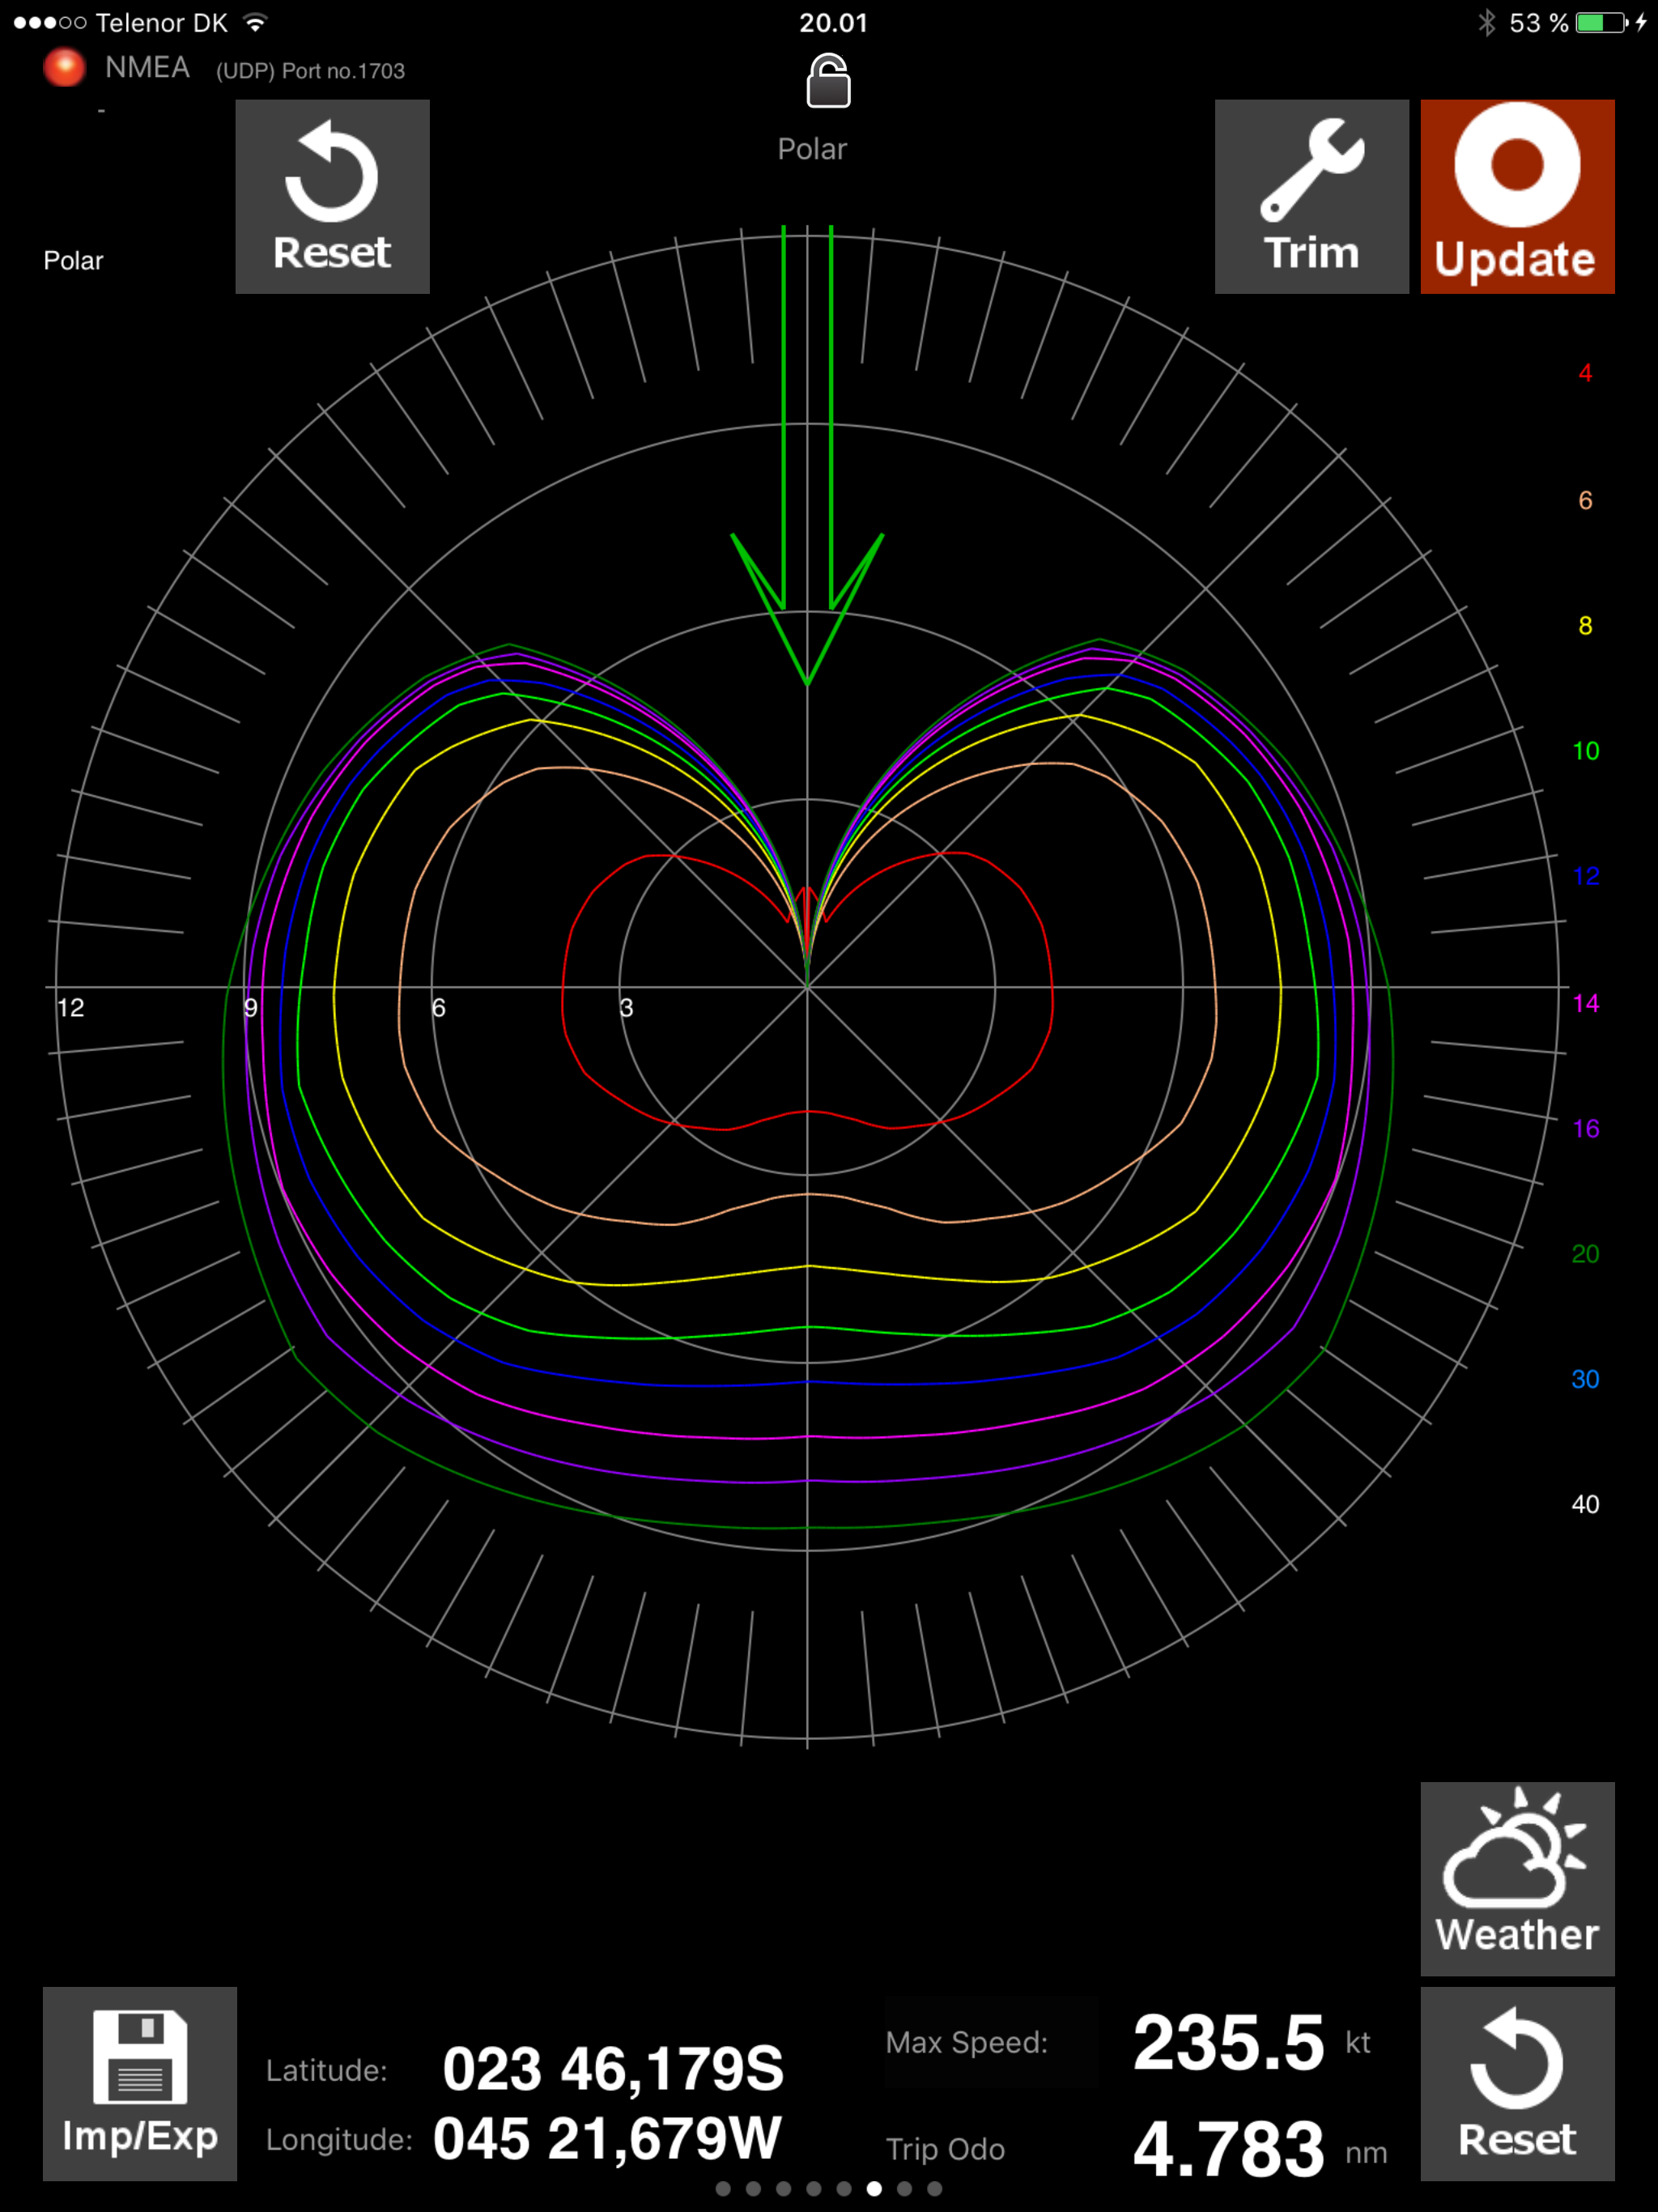Screen dimensions: 1658x2212
Task: Tap the latitude value 023 46,179S
Action: [x=613, y=2069]
